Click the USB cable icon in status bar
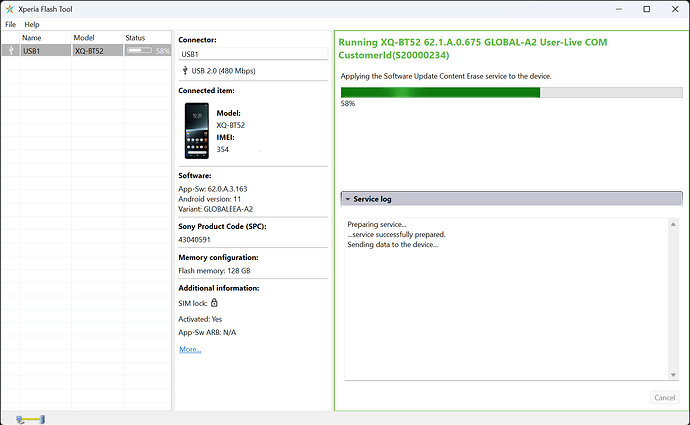Viewport: 690px width, 425px height. tap(30, 419)
